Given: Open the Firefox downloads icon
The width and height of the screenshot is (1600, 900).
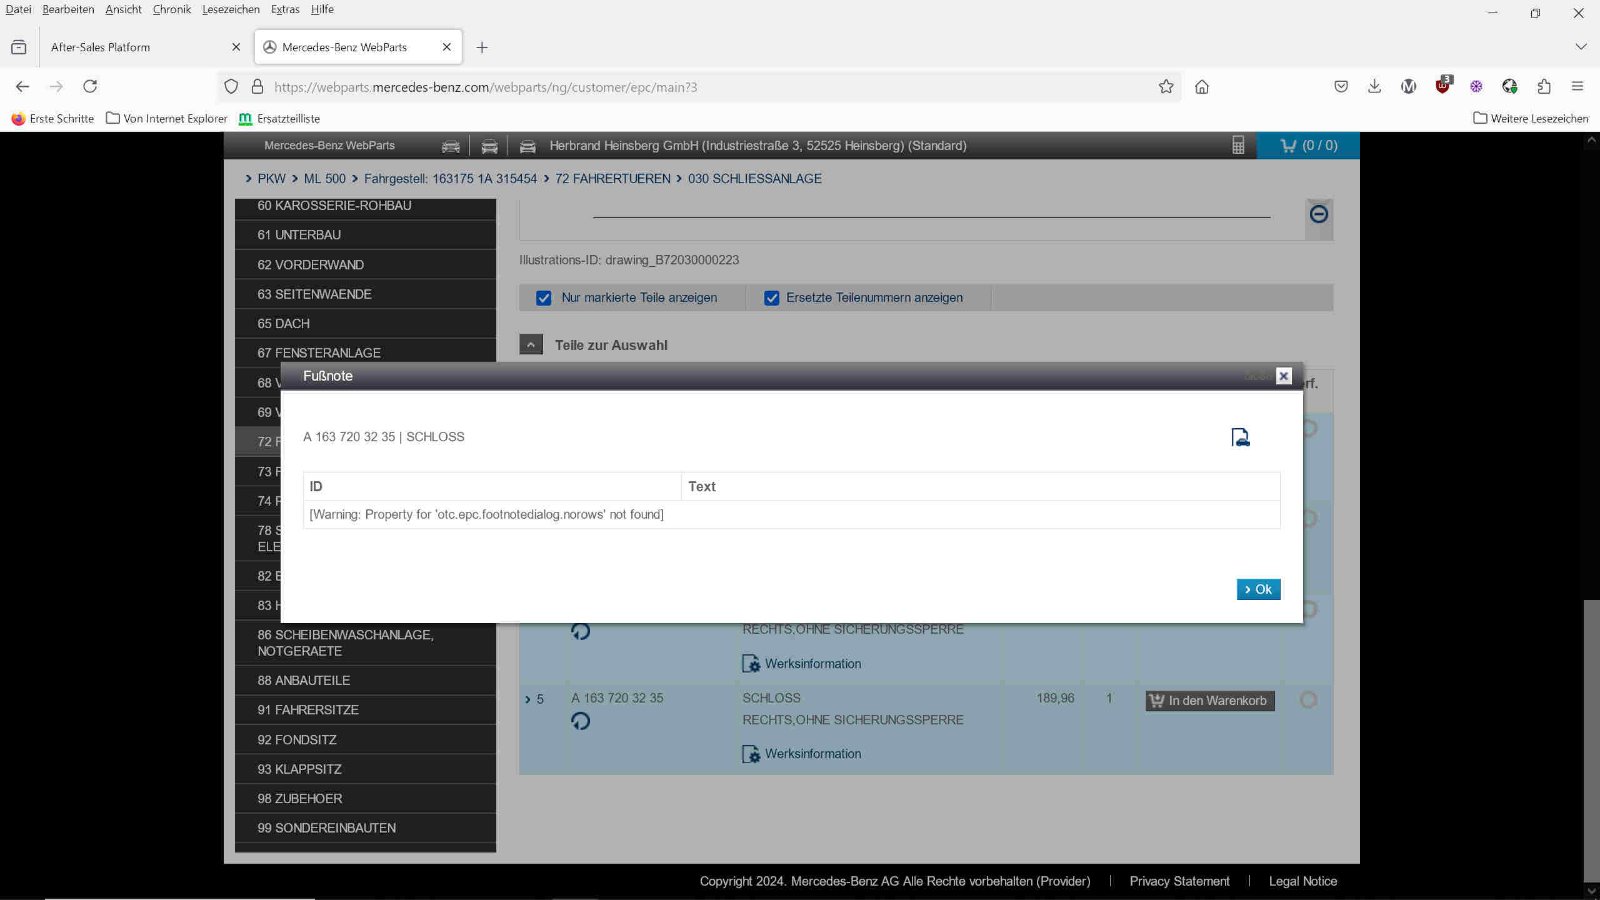Looking at the screenshot, I should [1374, 87].
